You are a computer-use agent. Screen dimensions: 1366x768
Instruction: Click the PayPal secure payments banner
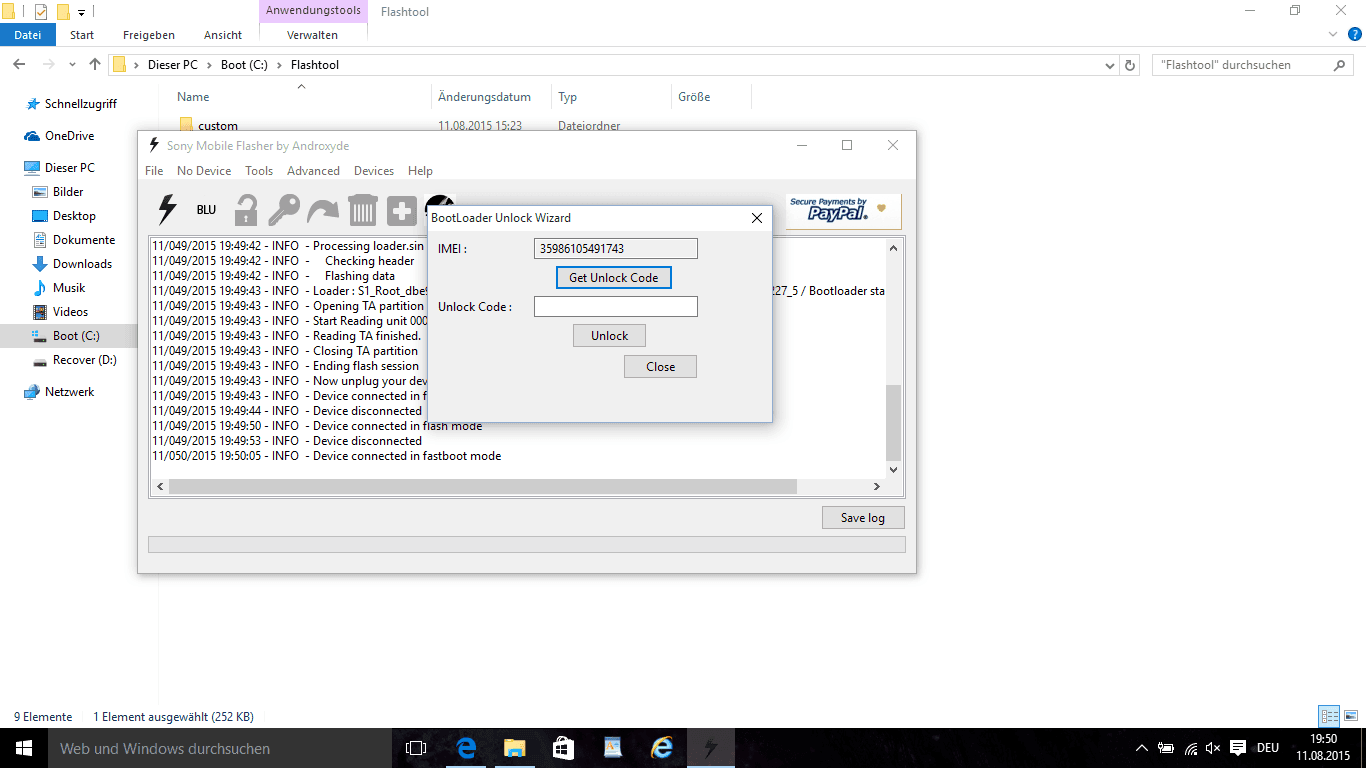[x=843, y=211]
